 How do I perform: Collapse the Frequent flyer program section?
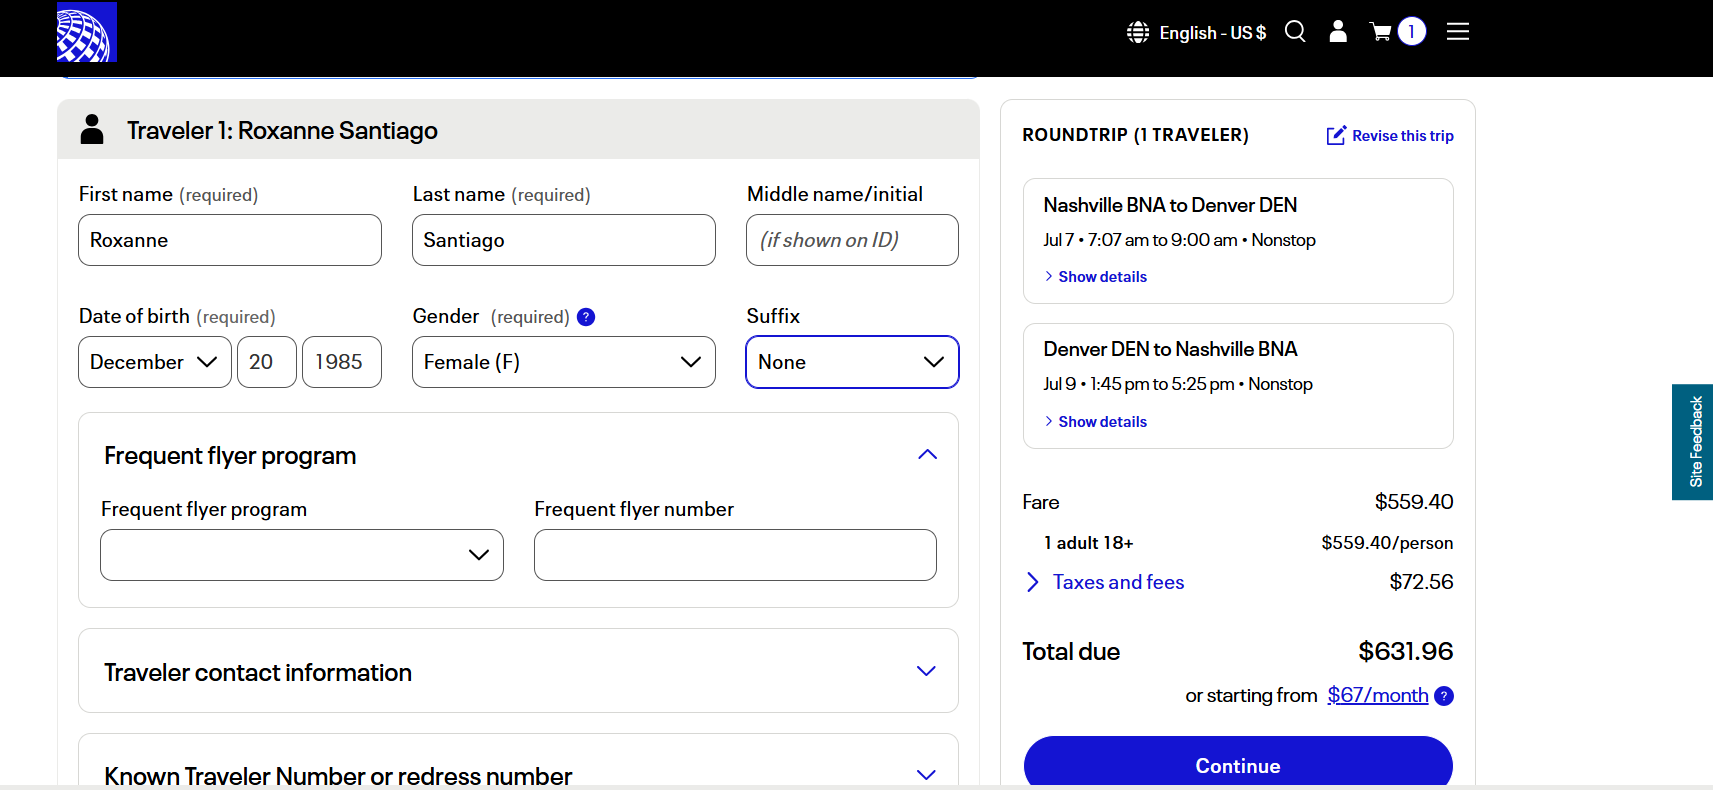point(927,455)
